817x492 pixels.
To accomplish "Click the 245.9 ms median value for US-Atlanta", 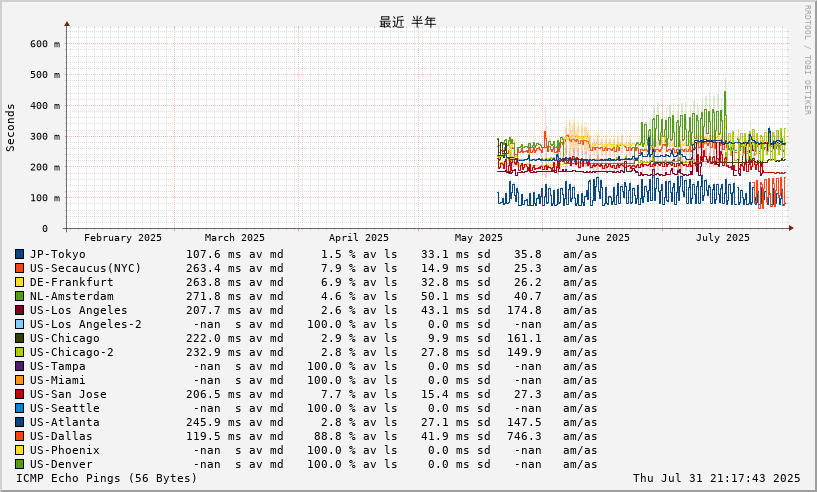I will pyautogui.click(x=214, y=422).
